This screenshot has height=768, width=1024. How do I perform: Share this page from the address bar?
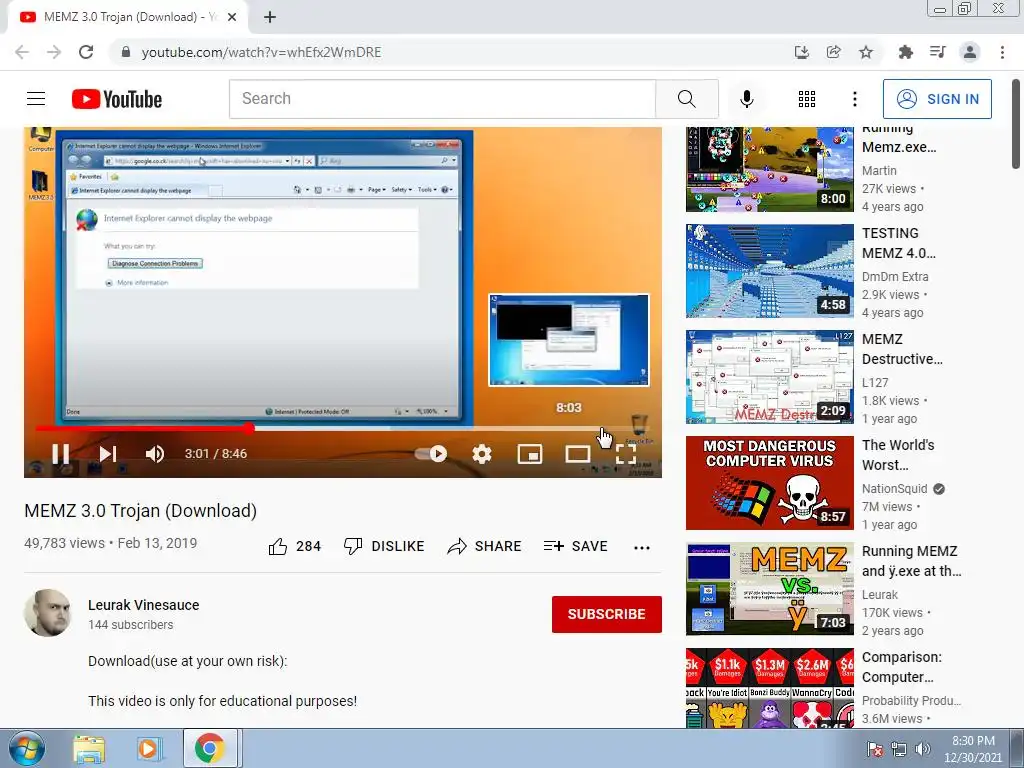pyautogui.click(x=833, y=52)
